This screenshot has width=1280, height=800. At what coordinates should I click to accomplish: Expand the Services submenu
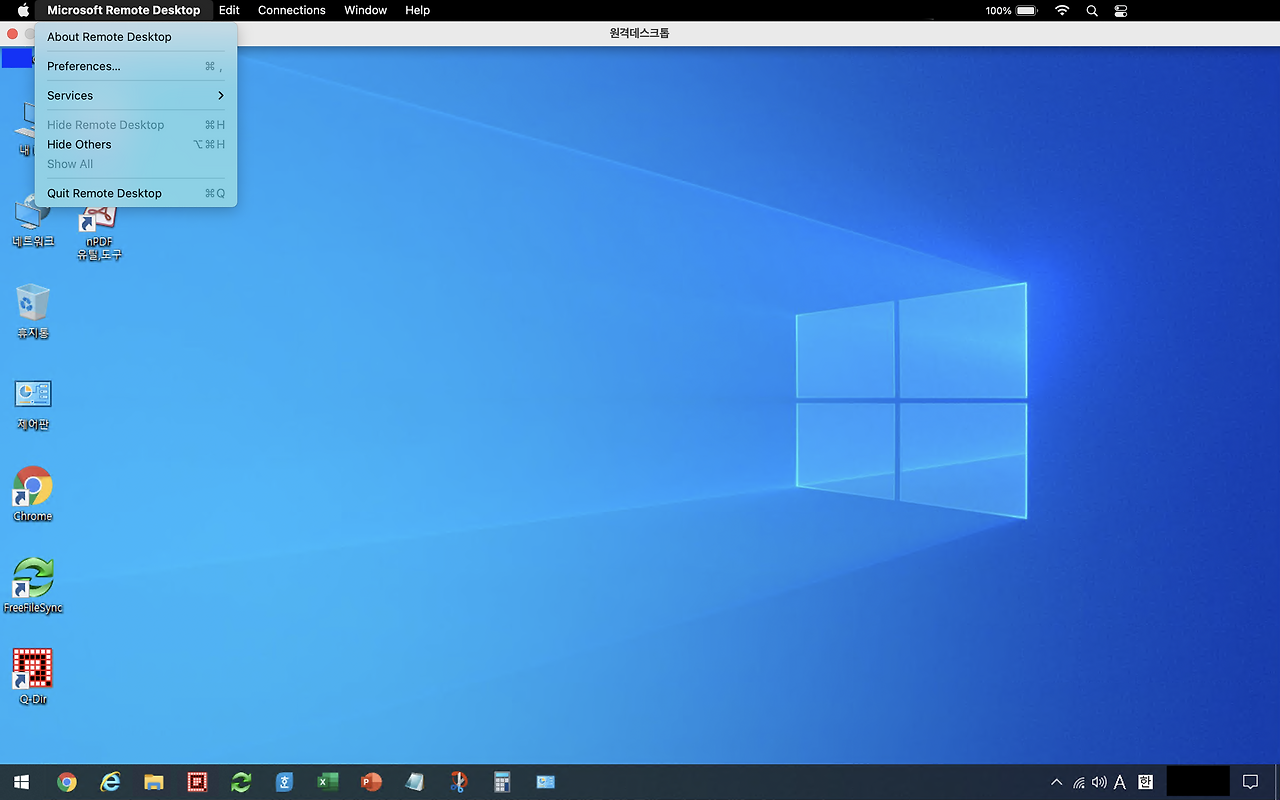coord(135,96)
